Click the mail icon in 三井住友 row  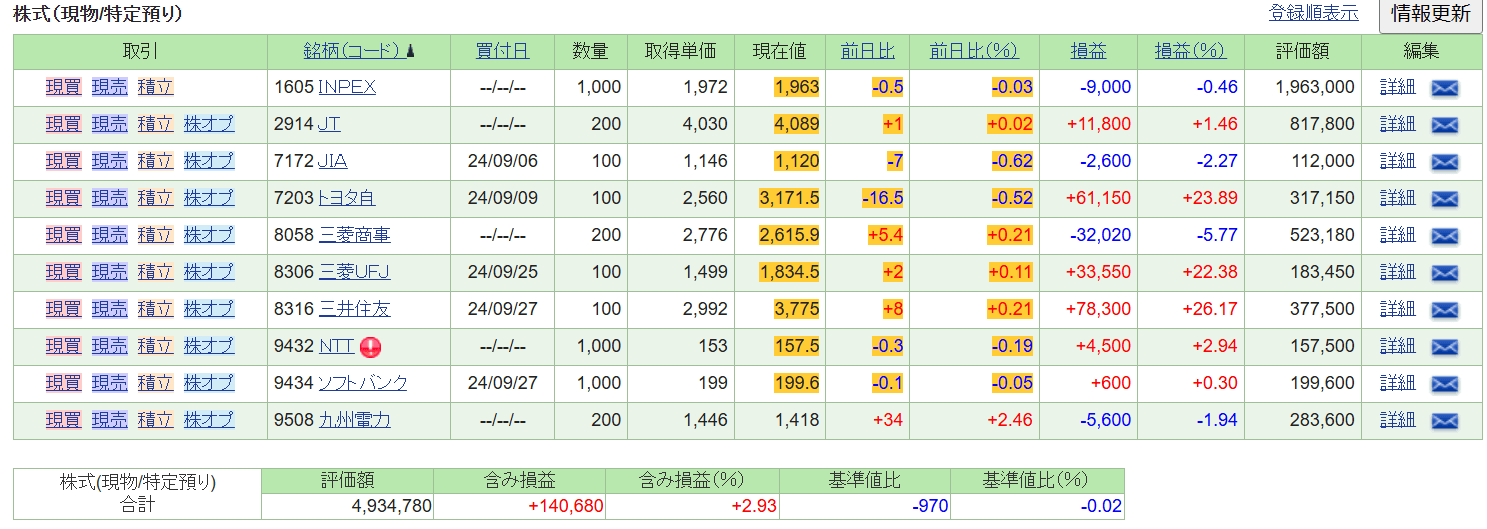[x=1444, y=310]
